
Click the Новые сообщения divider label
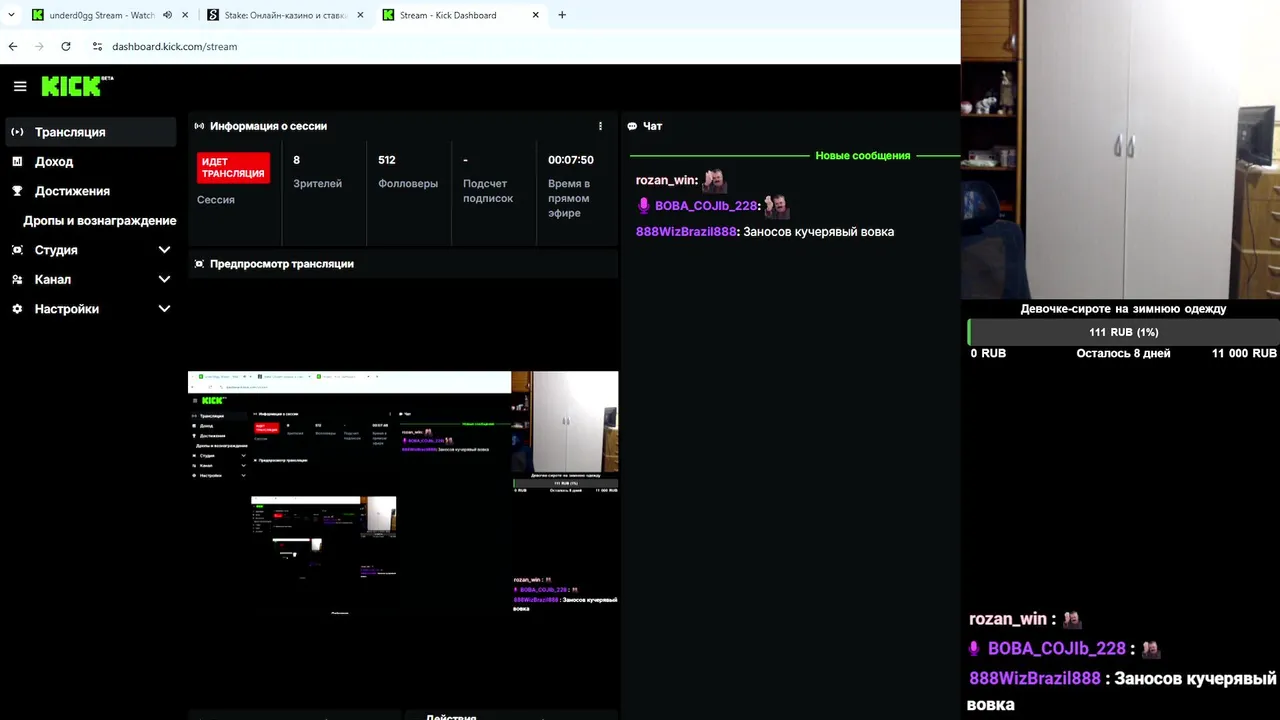863,156
